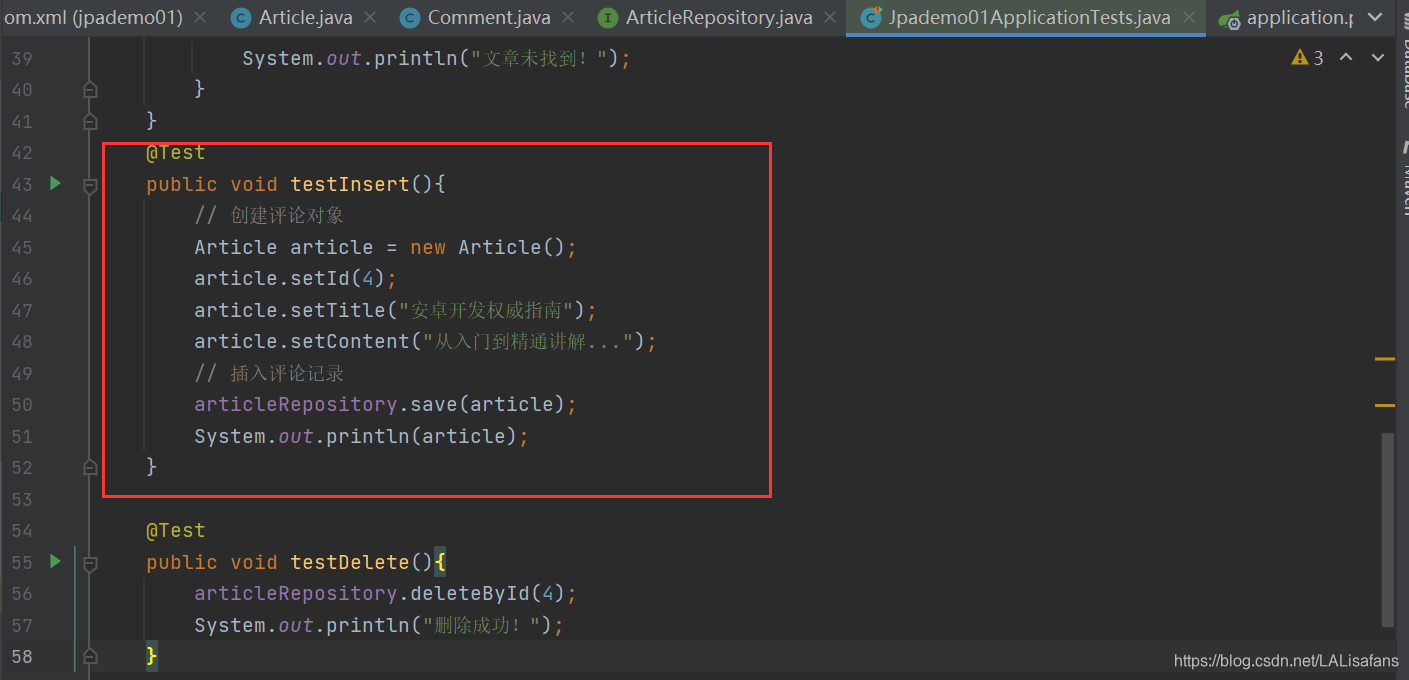Viewport: 1409px width, 680px height.
Task: Select the Jpademo01ApplicationTests.java tab
Action: point(1026,18)
